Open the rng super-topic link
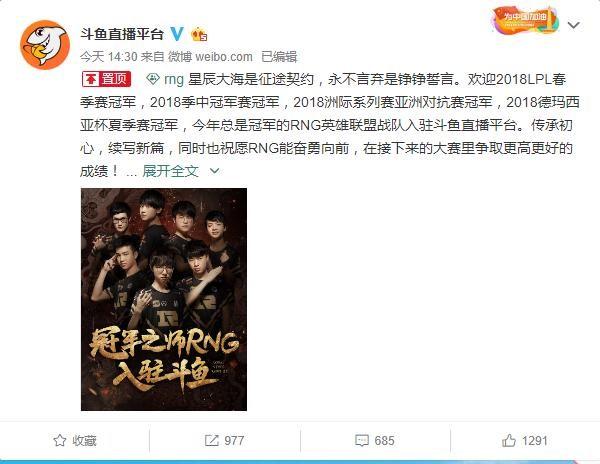 pyautogui.click(x=174, y=80)
